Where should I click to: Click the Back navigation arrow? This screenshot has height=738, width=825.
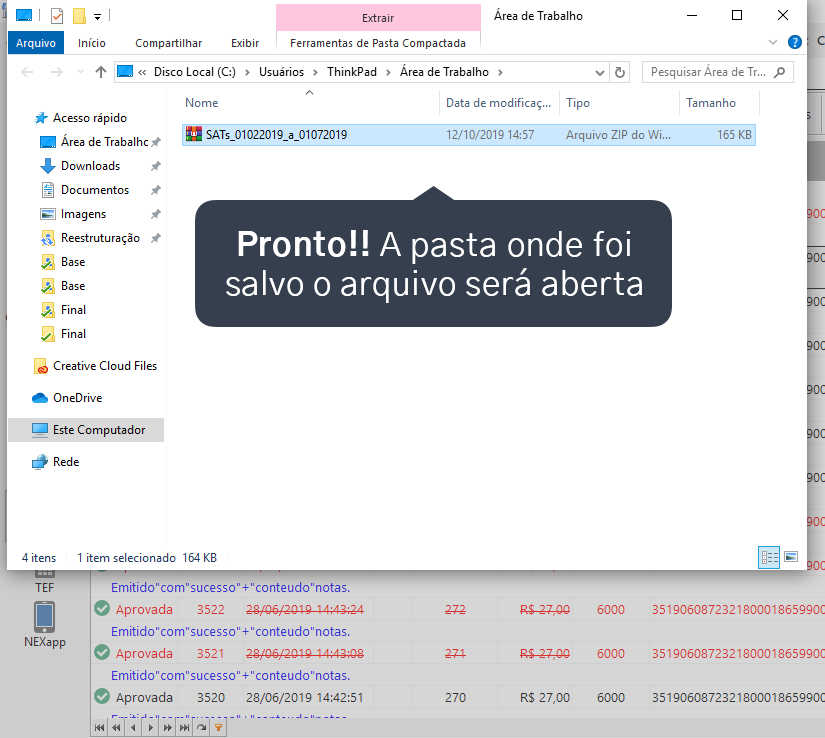point(27,71)
